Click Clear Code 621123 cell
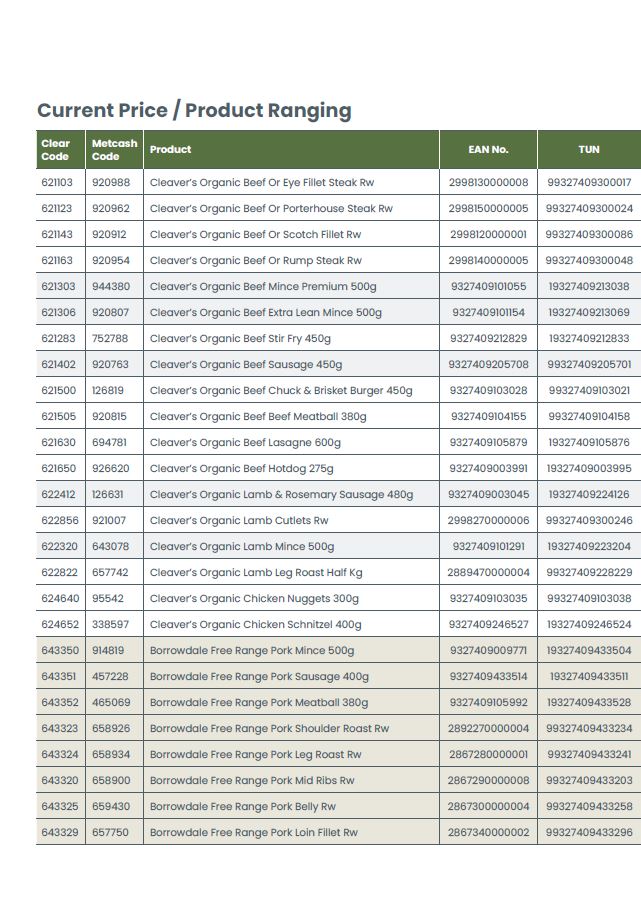Viewport: 641px width, 907px height. tap(58, 209)
